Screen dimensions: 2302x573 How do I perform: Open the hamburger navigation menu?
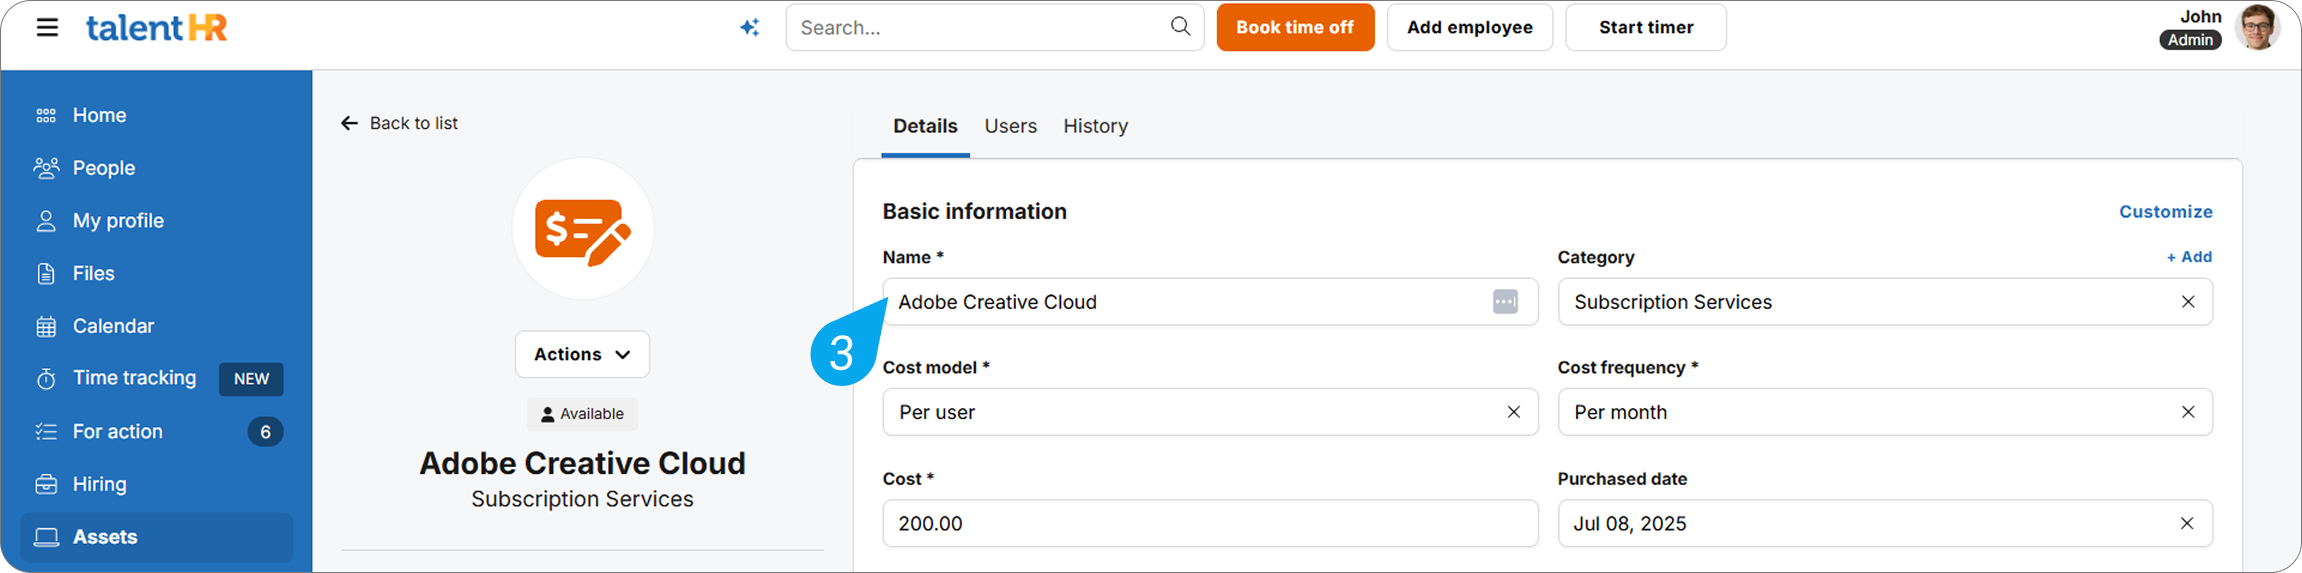[47, 27]
